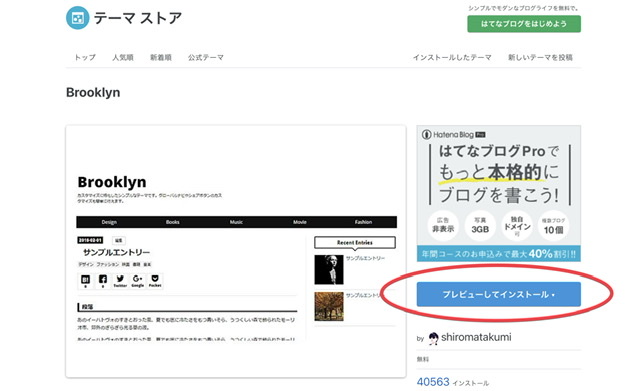The image size is (640, 391).
Task: Click the autumn trees thumbnail in Recent Entries
Action: point(329,307)
